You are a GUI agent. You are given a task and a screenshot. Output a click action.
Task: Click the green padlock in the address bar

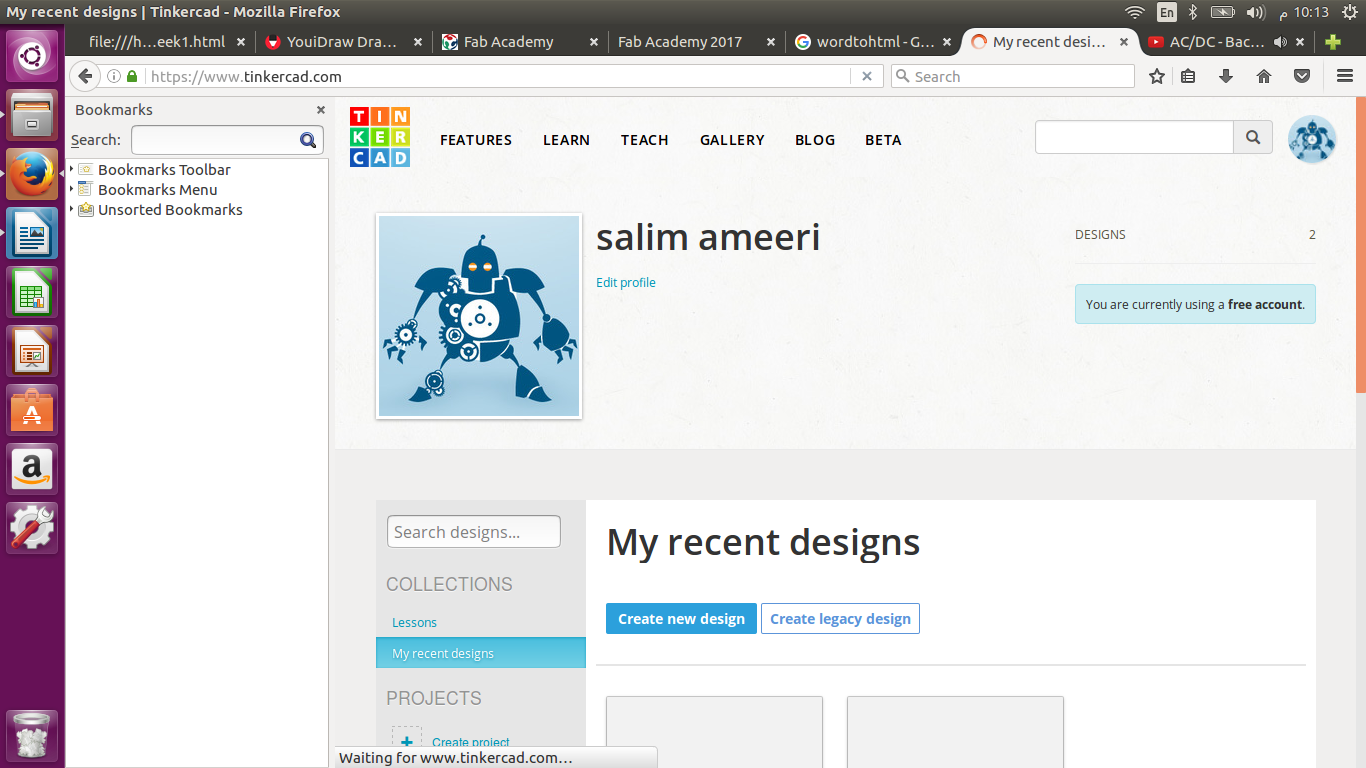point(132,76)
